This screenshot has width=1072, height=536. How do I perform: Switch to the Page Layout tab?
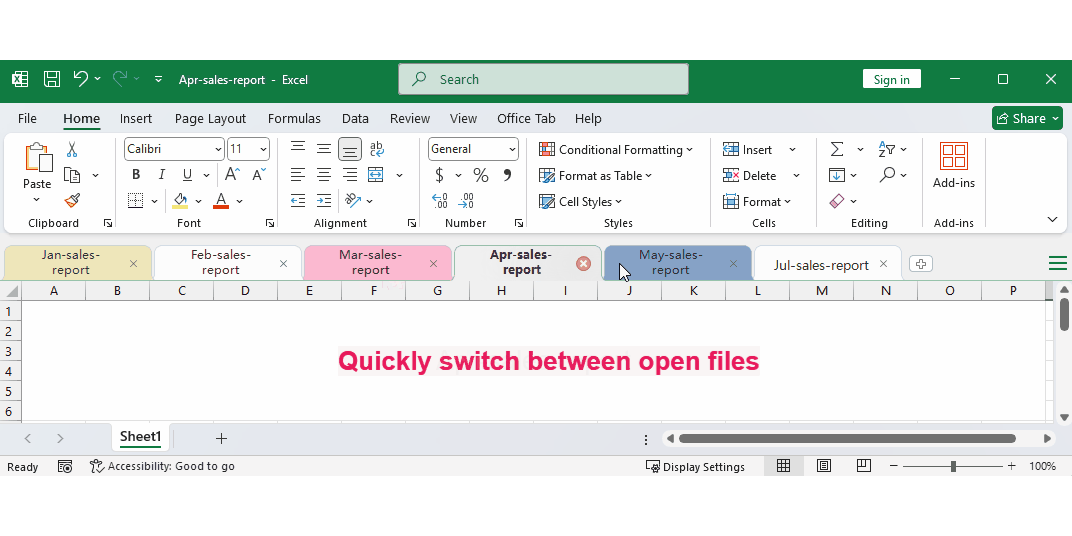tap(210, 118)
